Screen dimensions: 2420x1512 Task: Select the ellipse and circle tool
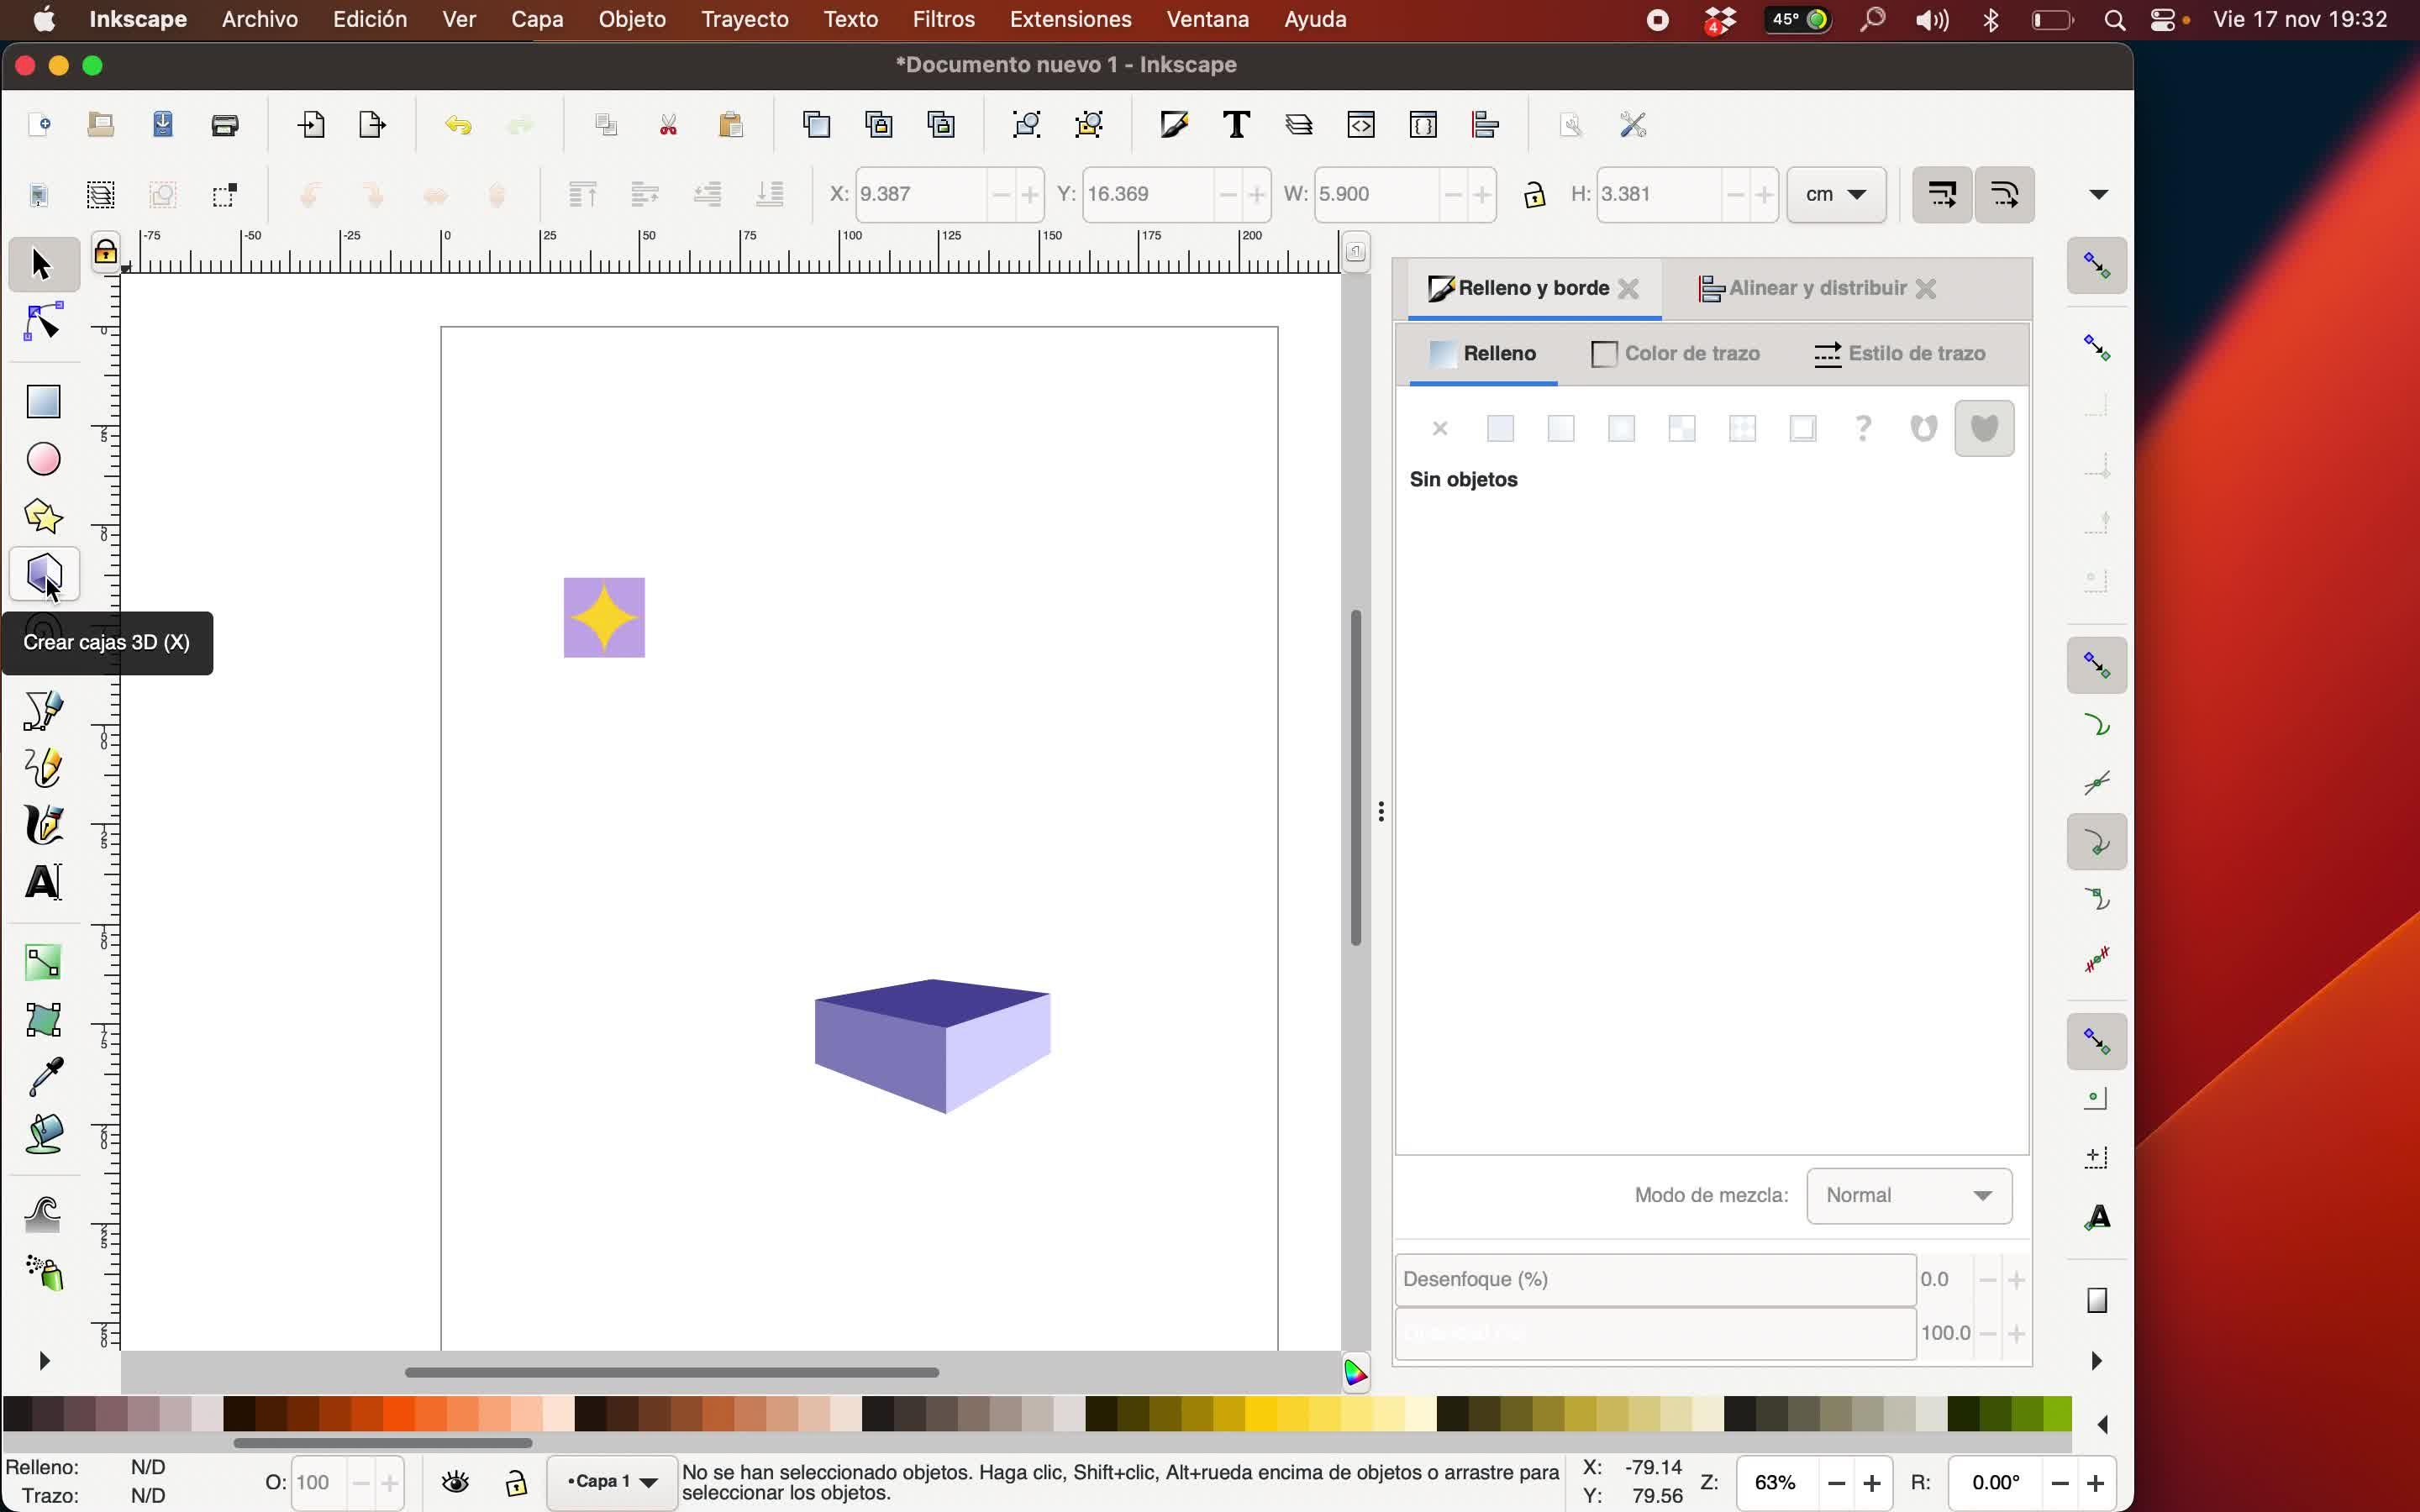[43, 459]
